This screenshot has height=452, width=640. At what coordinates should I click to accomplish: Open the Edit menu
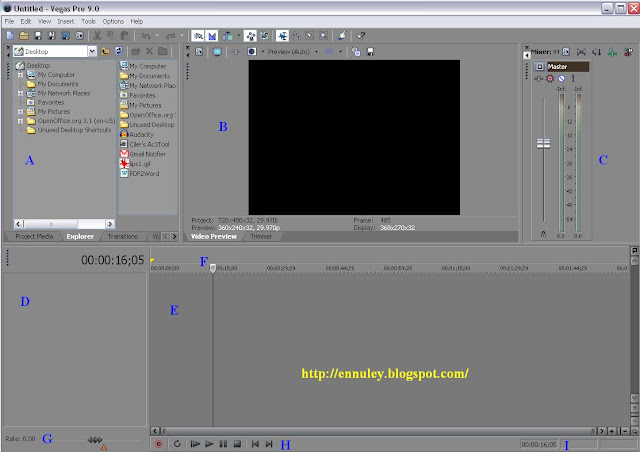point(26,21)
